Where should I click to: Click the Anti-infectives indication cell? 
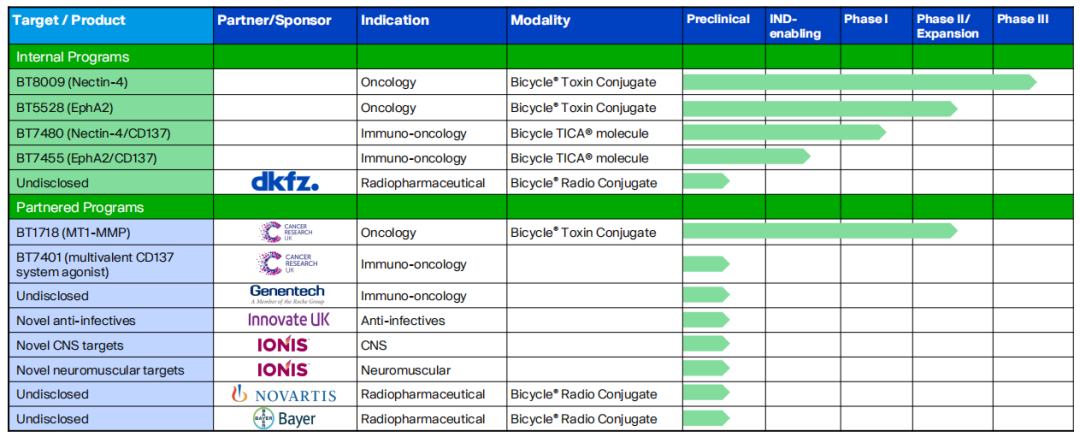(403, 320)
